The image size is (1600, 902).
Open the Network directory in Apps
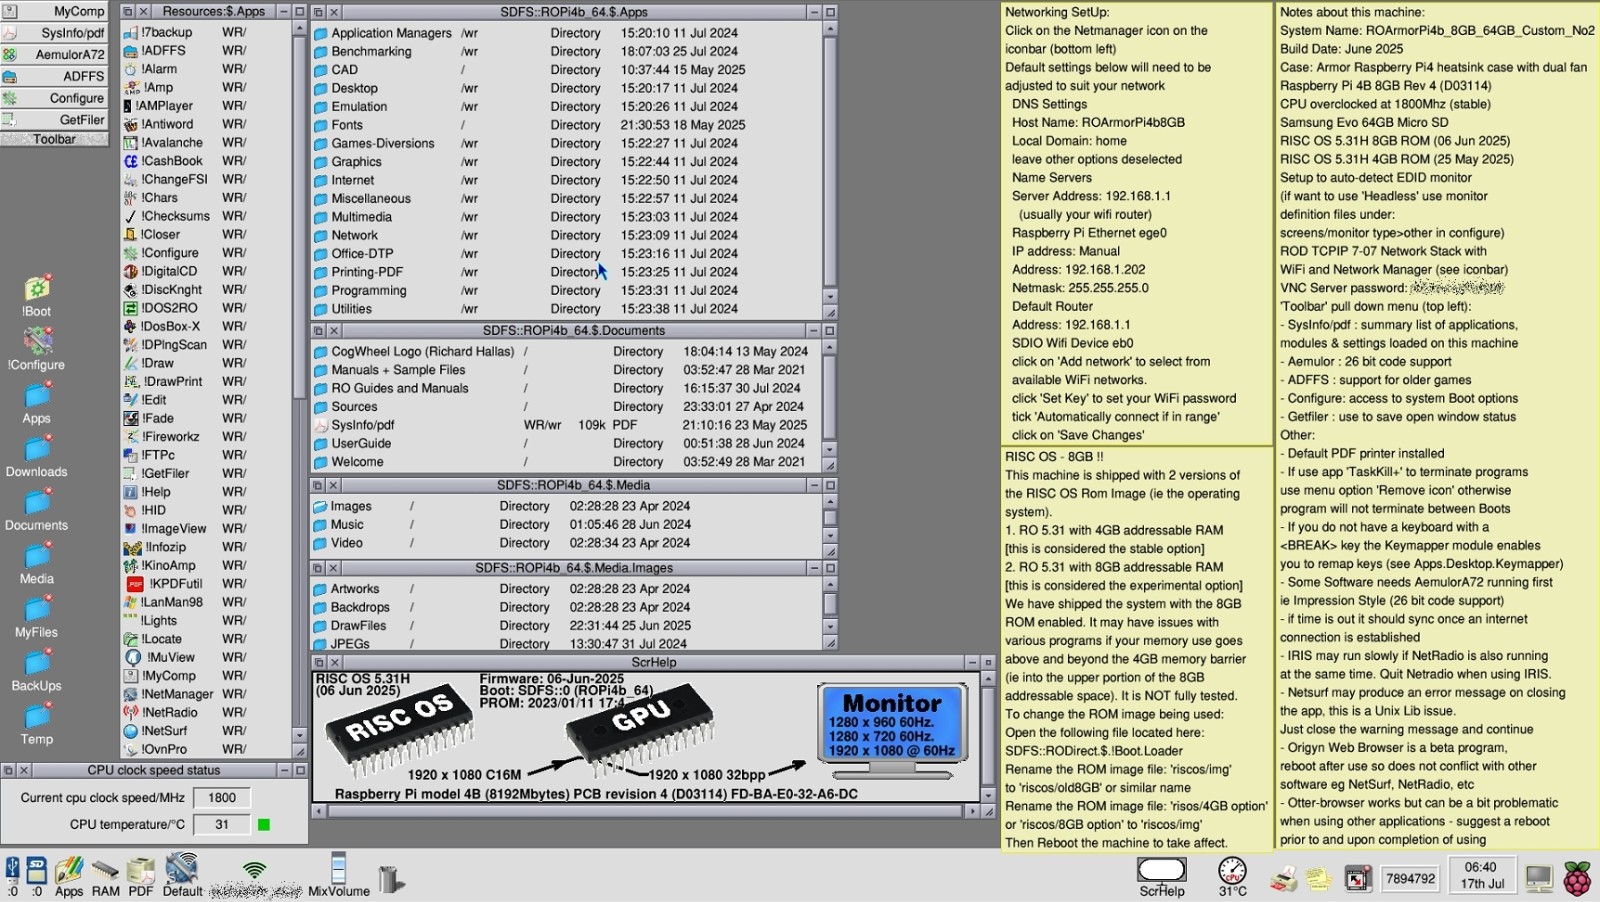coord(345,235)
